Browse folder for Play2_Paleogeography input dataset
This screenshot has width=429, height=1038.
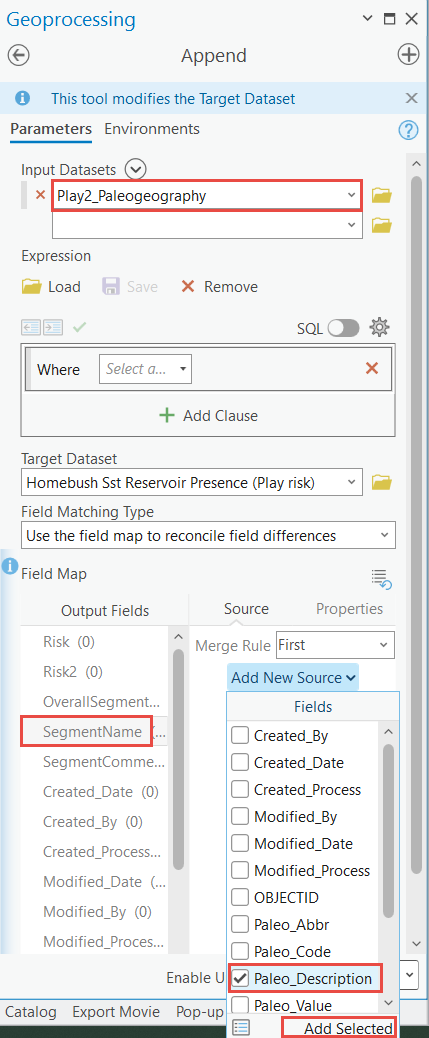(382, 196)
